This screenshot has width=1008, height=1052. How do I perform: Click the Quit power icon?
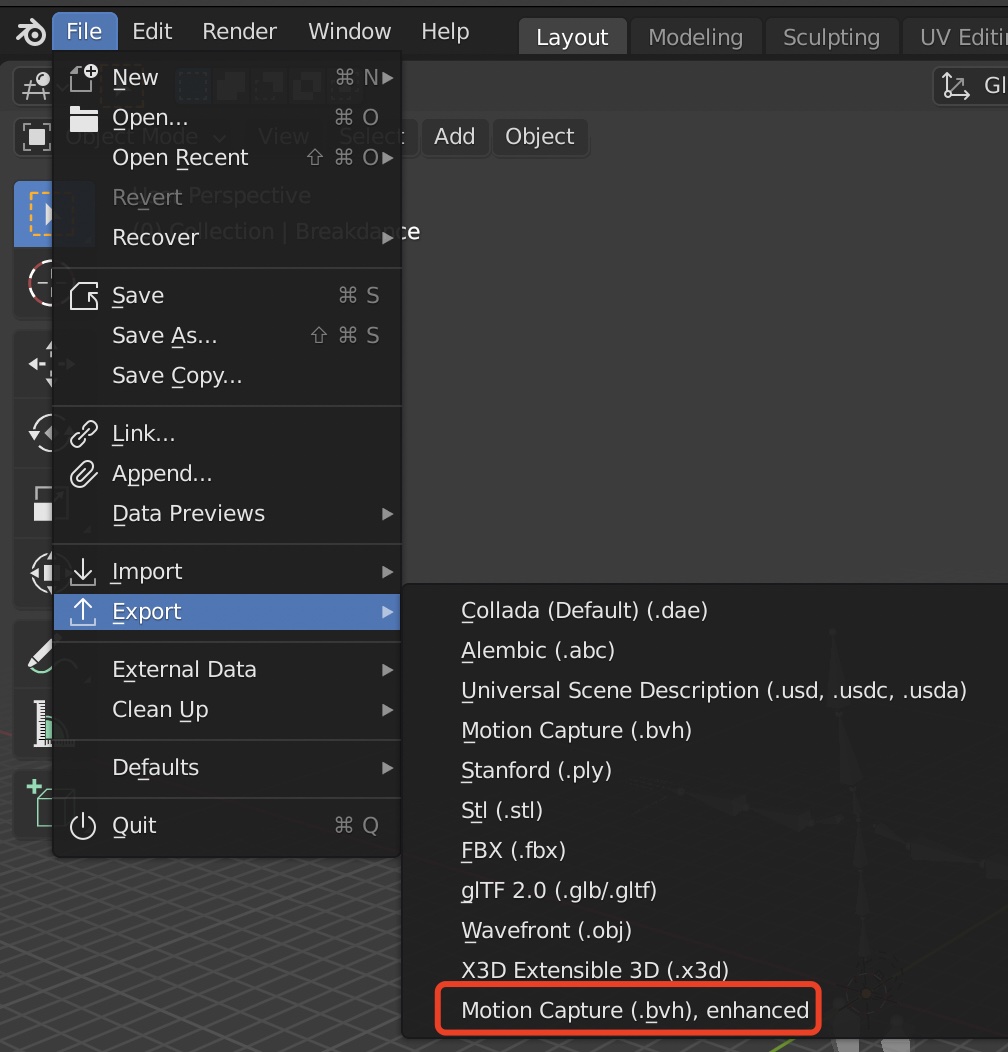pyautogui.click(x=83, y=826)
